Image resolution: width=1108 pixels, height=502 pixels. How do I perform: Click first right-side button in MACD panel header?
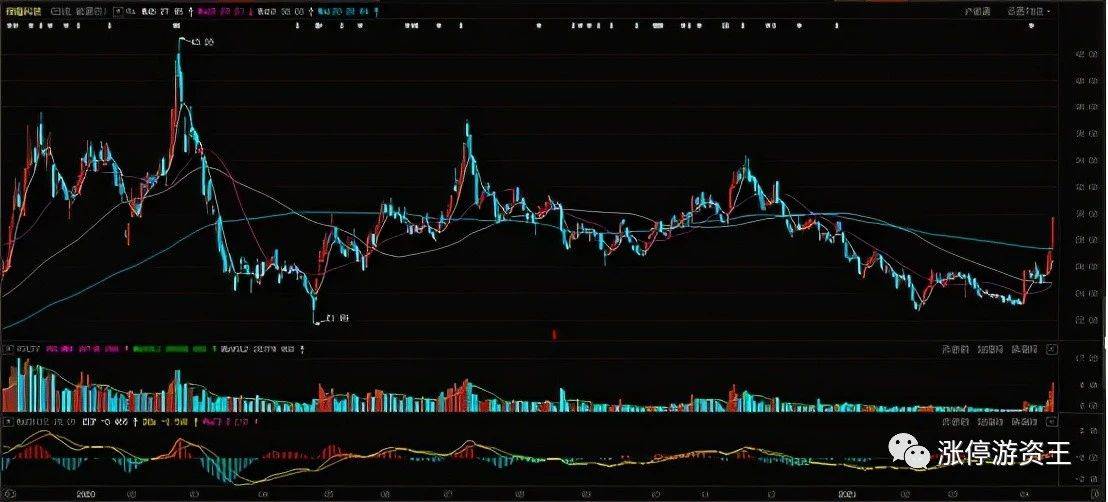point(955,422)
